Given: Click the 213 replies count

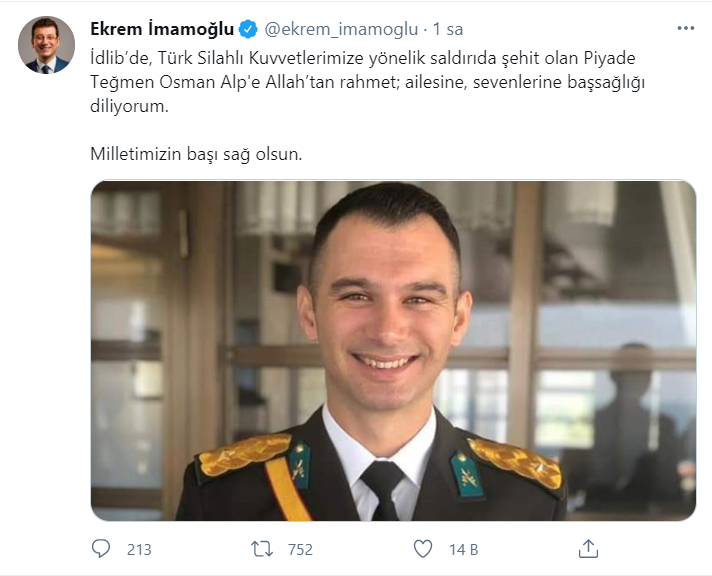Looking at the screenshot, I should pos(139,550).
